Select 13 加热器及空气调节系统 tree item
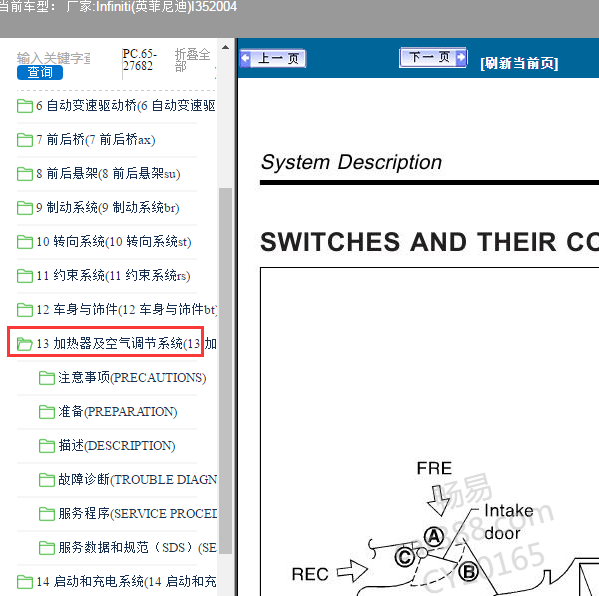This screenshot has width=599, height=596. [126, 344]
